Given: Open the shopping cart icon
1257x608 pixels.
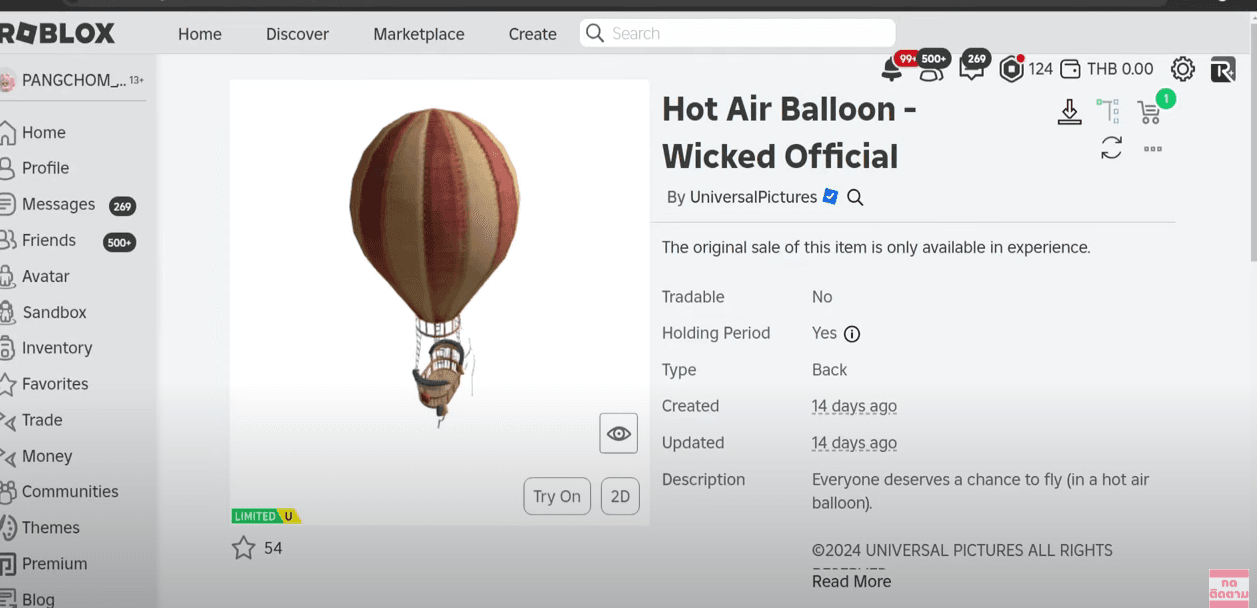Looking at the screenshot, I should (1149, 112).
